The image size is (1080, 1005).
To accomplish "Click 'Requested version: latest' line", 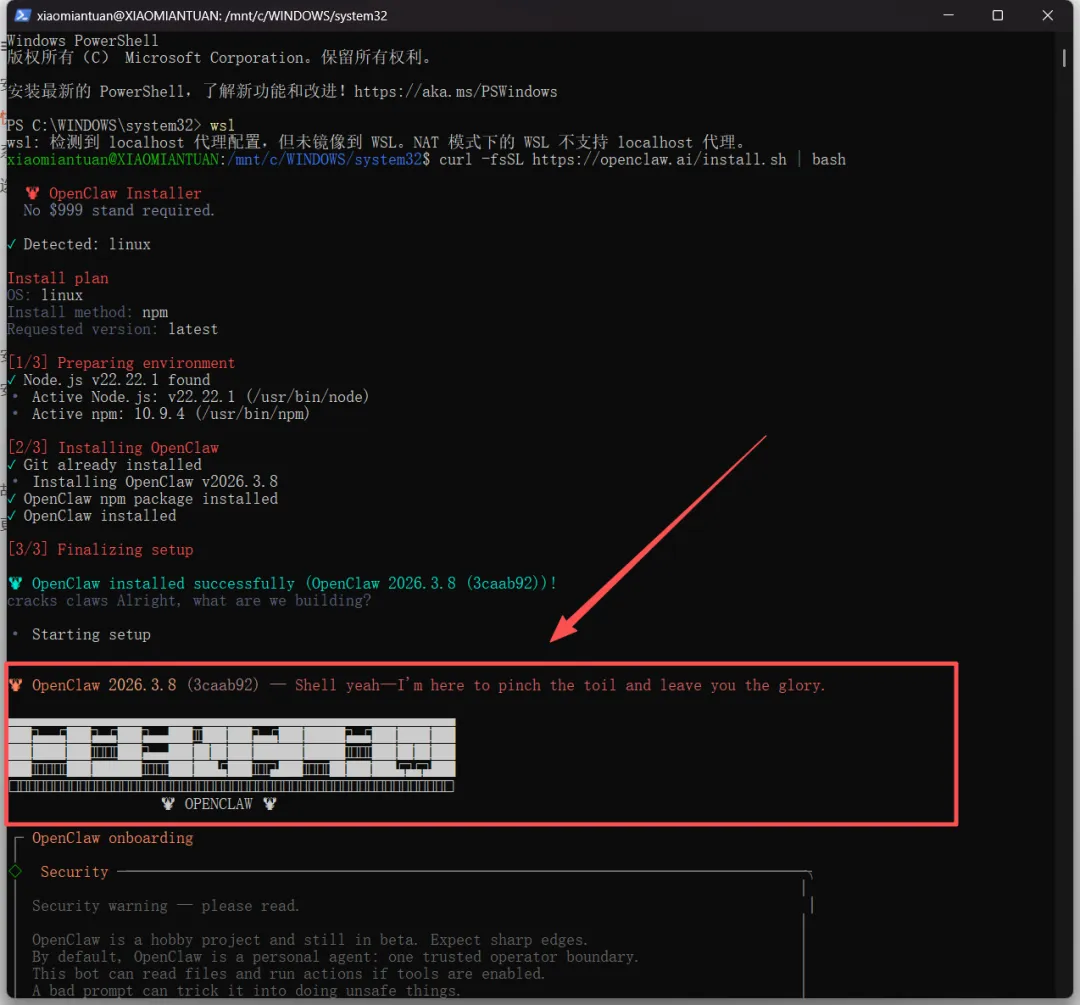I will [112, 329].
